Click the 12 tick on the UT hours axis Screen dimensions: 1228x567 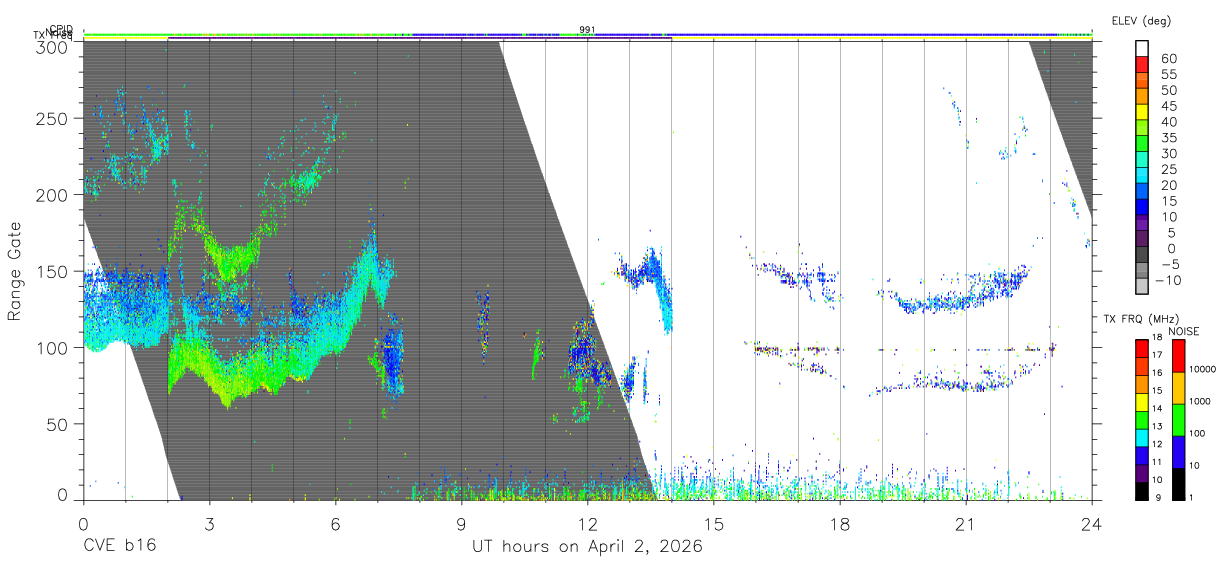[x=588, y=524]
